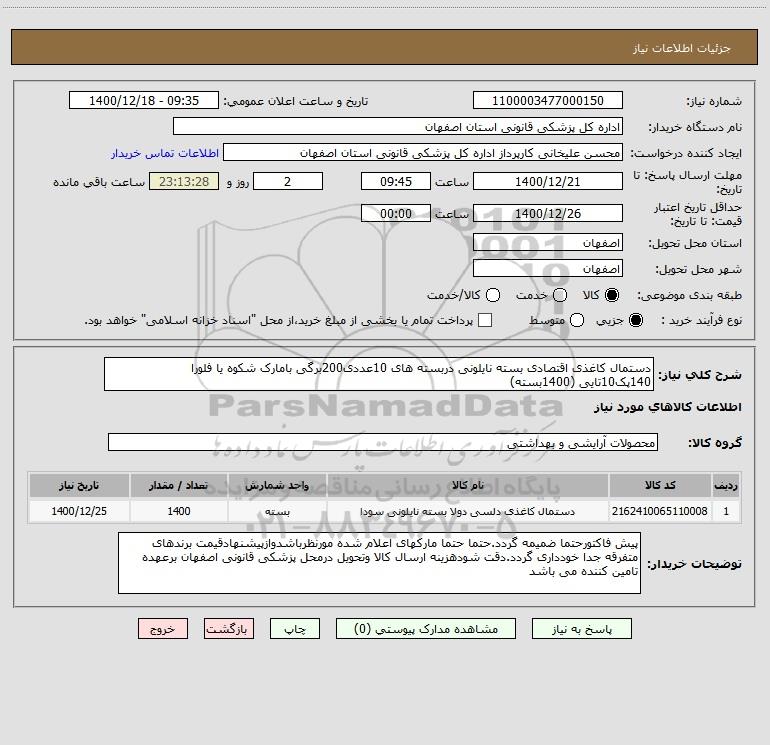Select the جزیی purchase type radio
Viewport: 770px width, 745px height.
pyautogui.click(x=635, y=320)
